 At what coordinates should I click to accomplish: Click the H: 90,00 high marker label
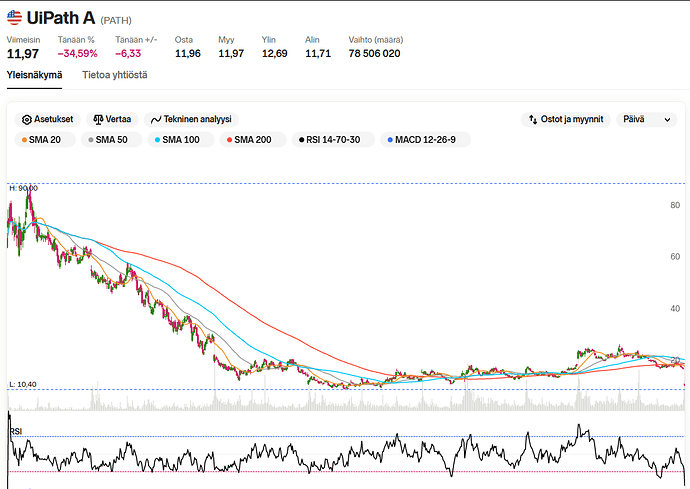24,188
